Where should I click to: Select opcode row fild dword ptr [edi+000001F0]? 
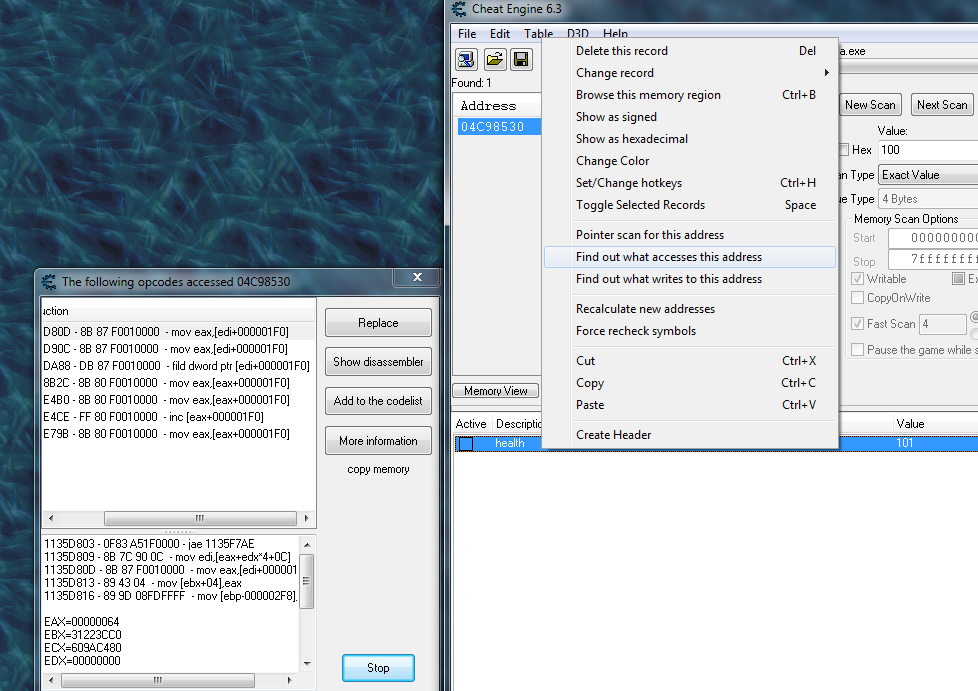click(178, 366)
